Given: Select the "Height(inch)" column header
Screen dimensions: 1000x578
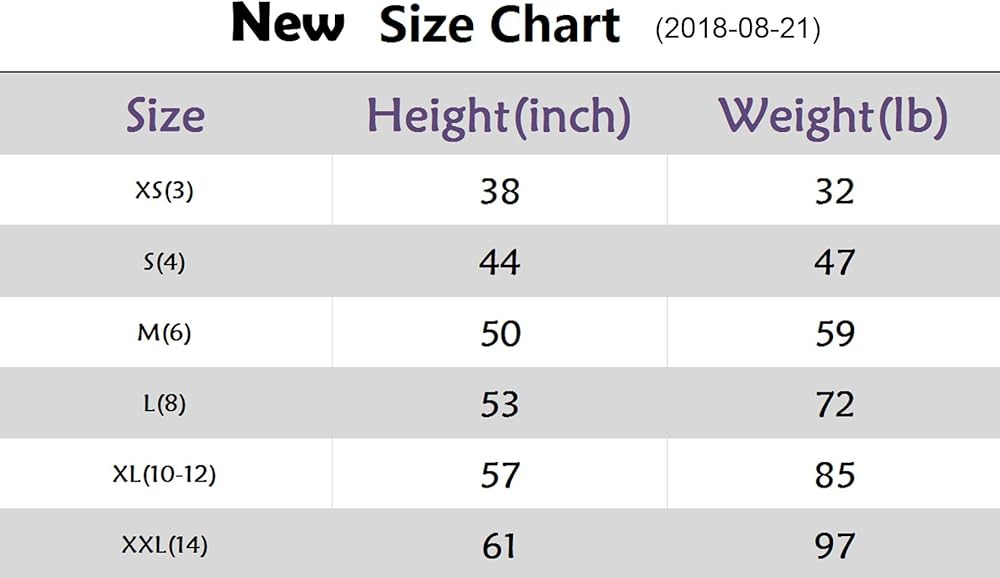Looking at the screenshot, I should [x=498, y=116].
